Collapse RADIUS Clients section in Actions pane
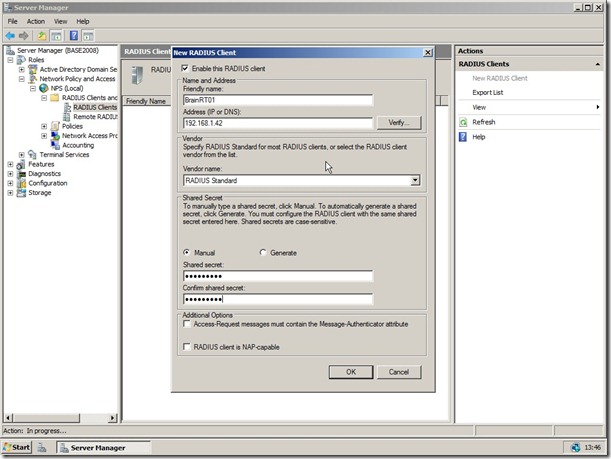611x459 pixels. coord(598,64)
